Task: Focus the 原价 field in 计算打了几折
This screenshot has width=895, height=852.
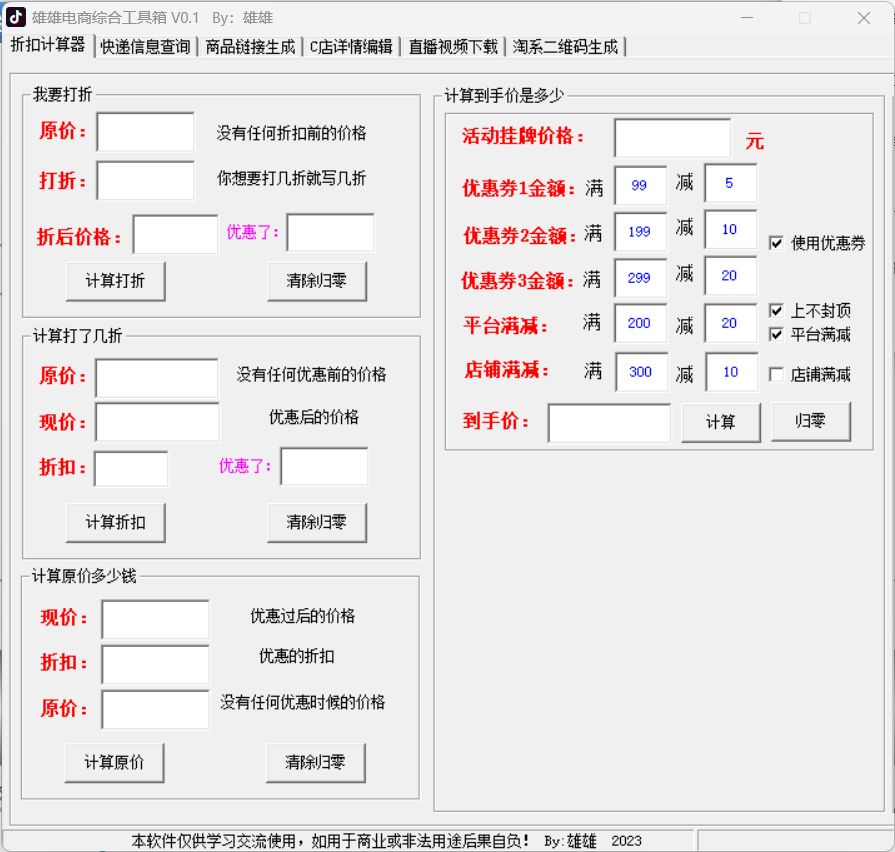Action: click(x=156, y=378)
